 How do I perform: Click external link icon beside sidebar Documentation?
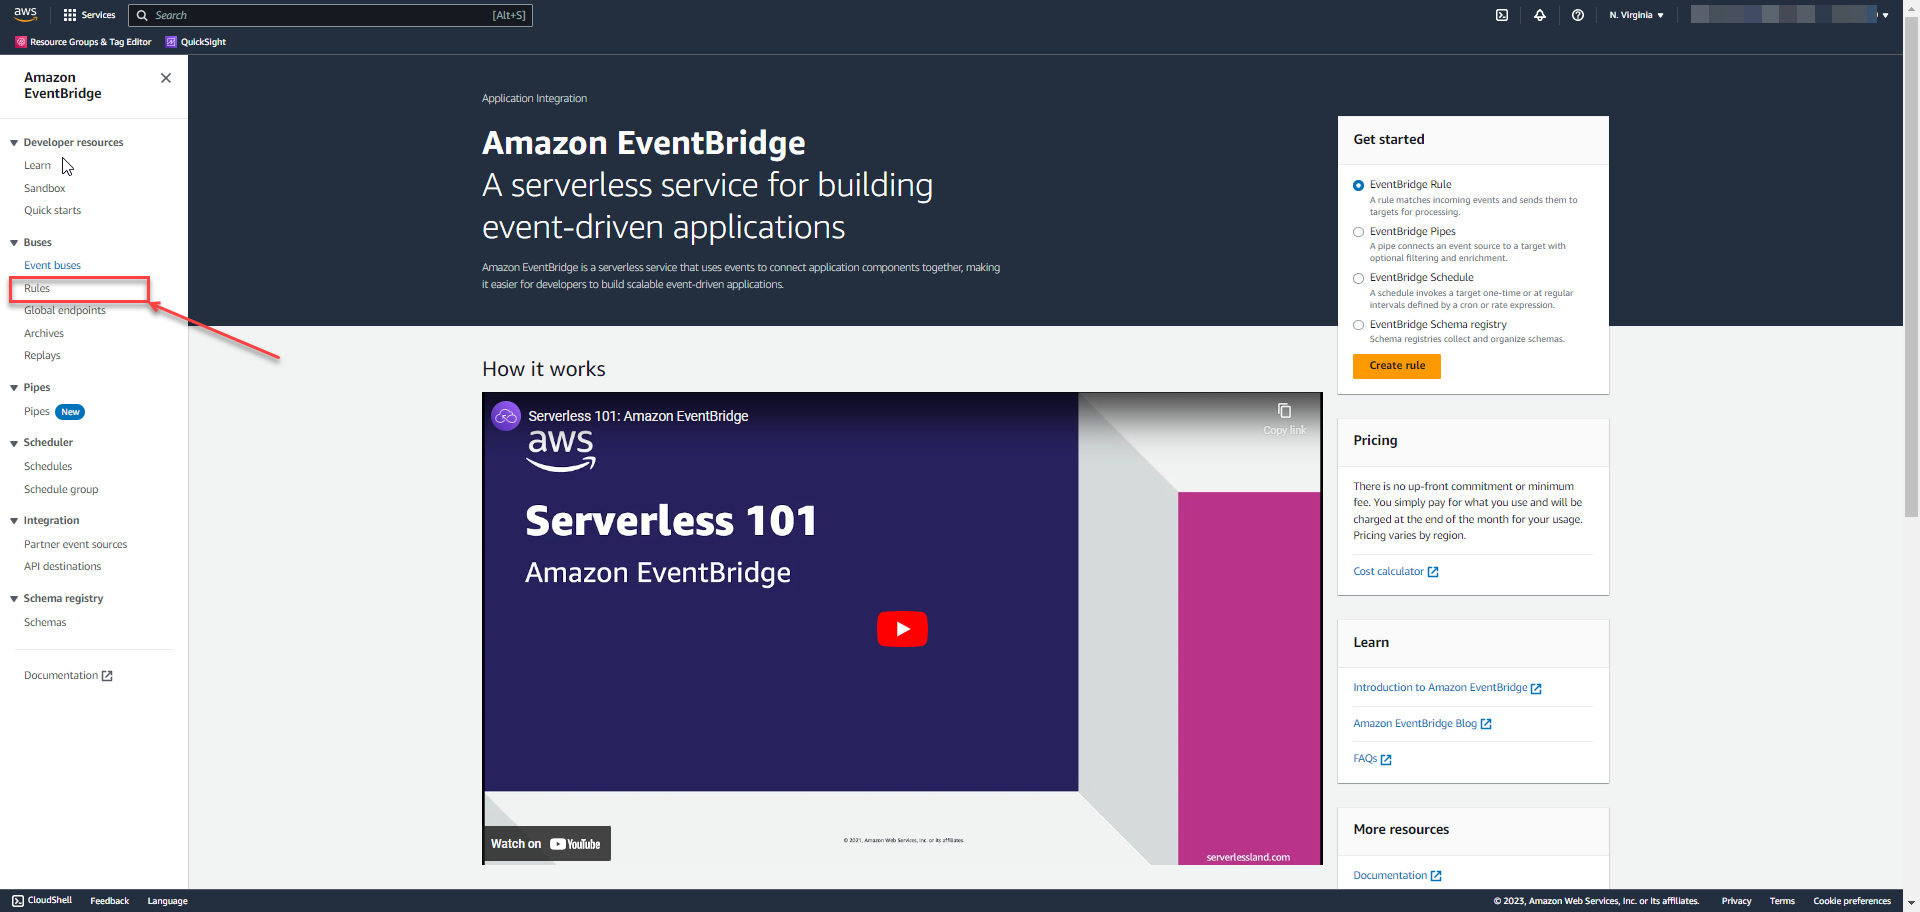(107, 676)
